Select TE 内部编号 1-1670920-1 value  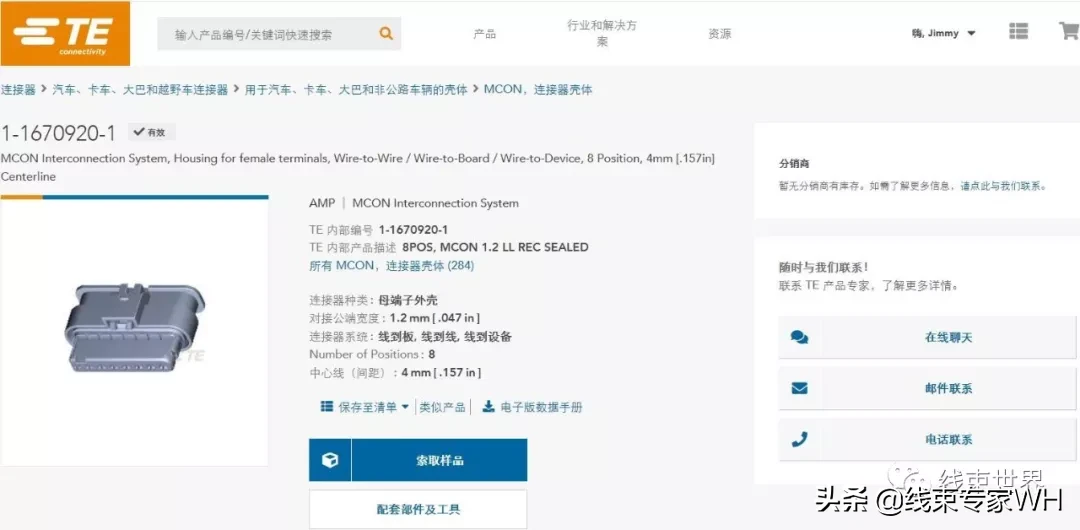tap(413, 230)
